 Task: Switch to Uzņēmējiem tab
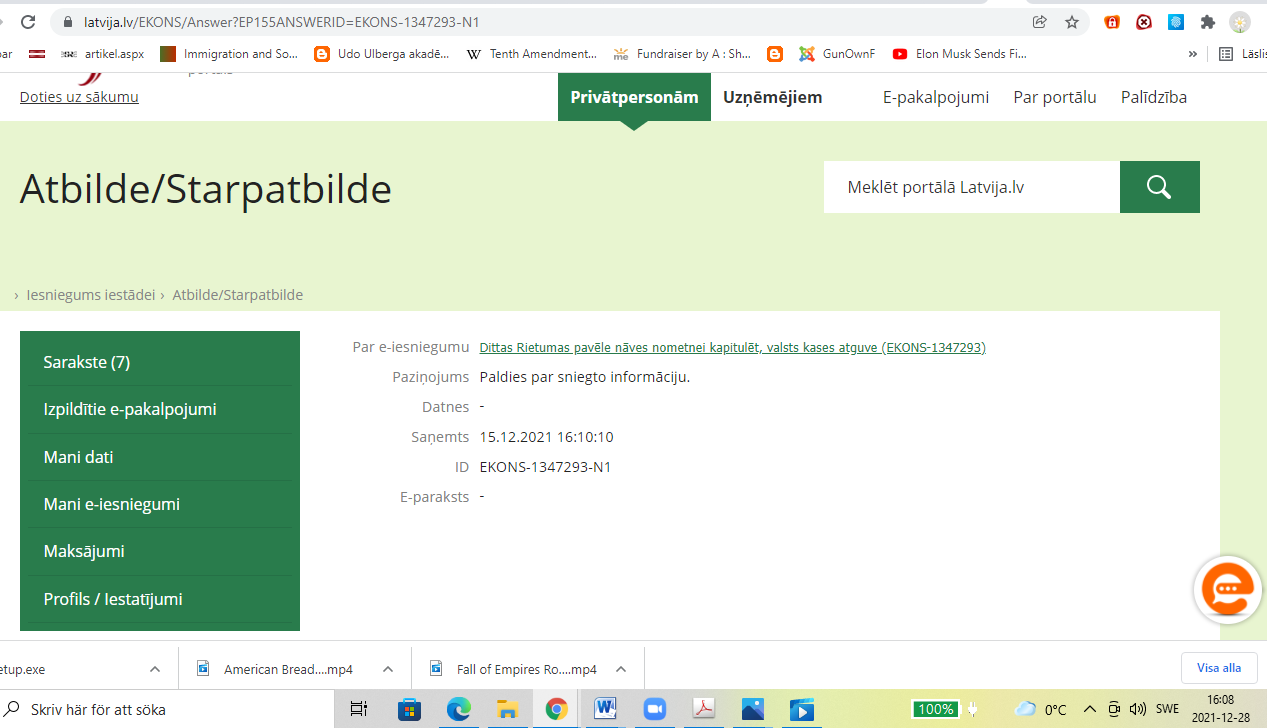pyautogui.click(x=772, y=97)
